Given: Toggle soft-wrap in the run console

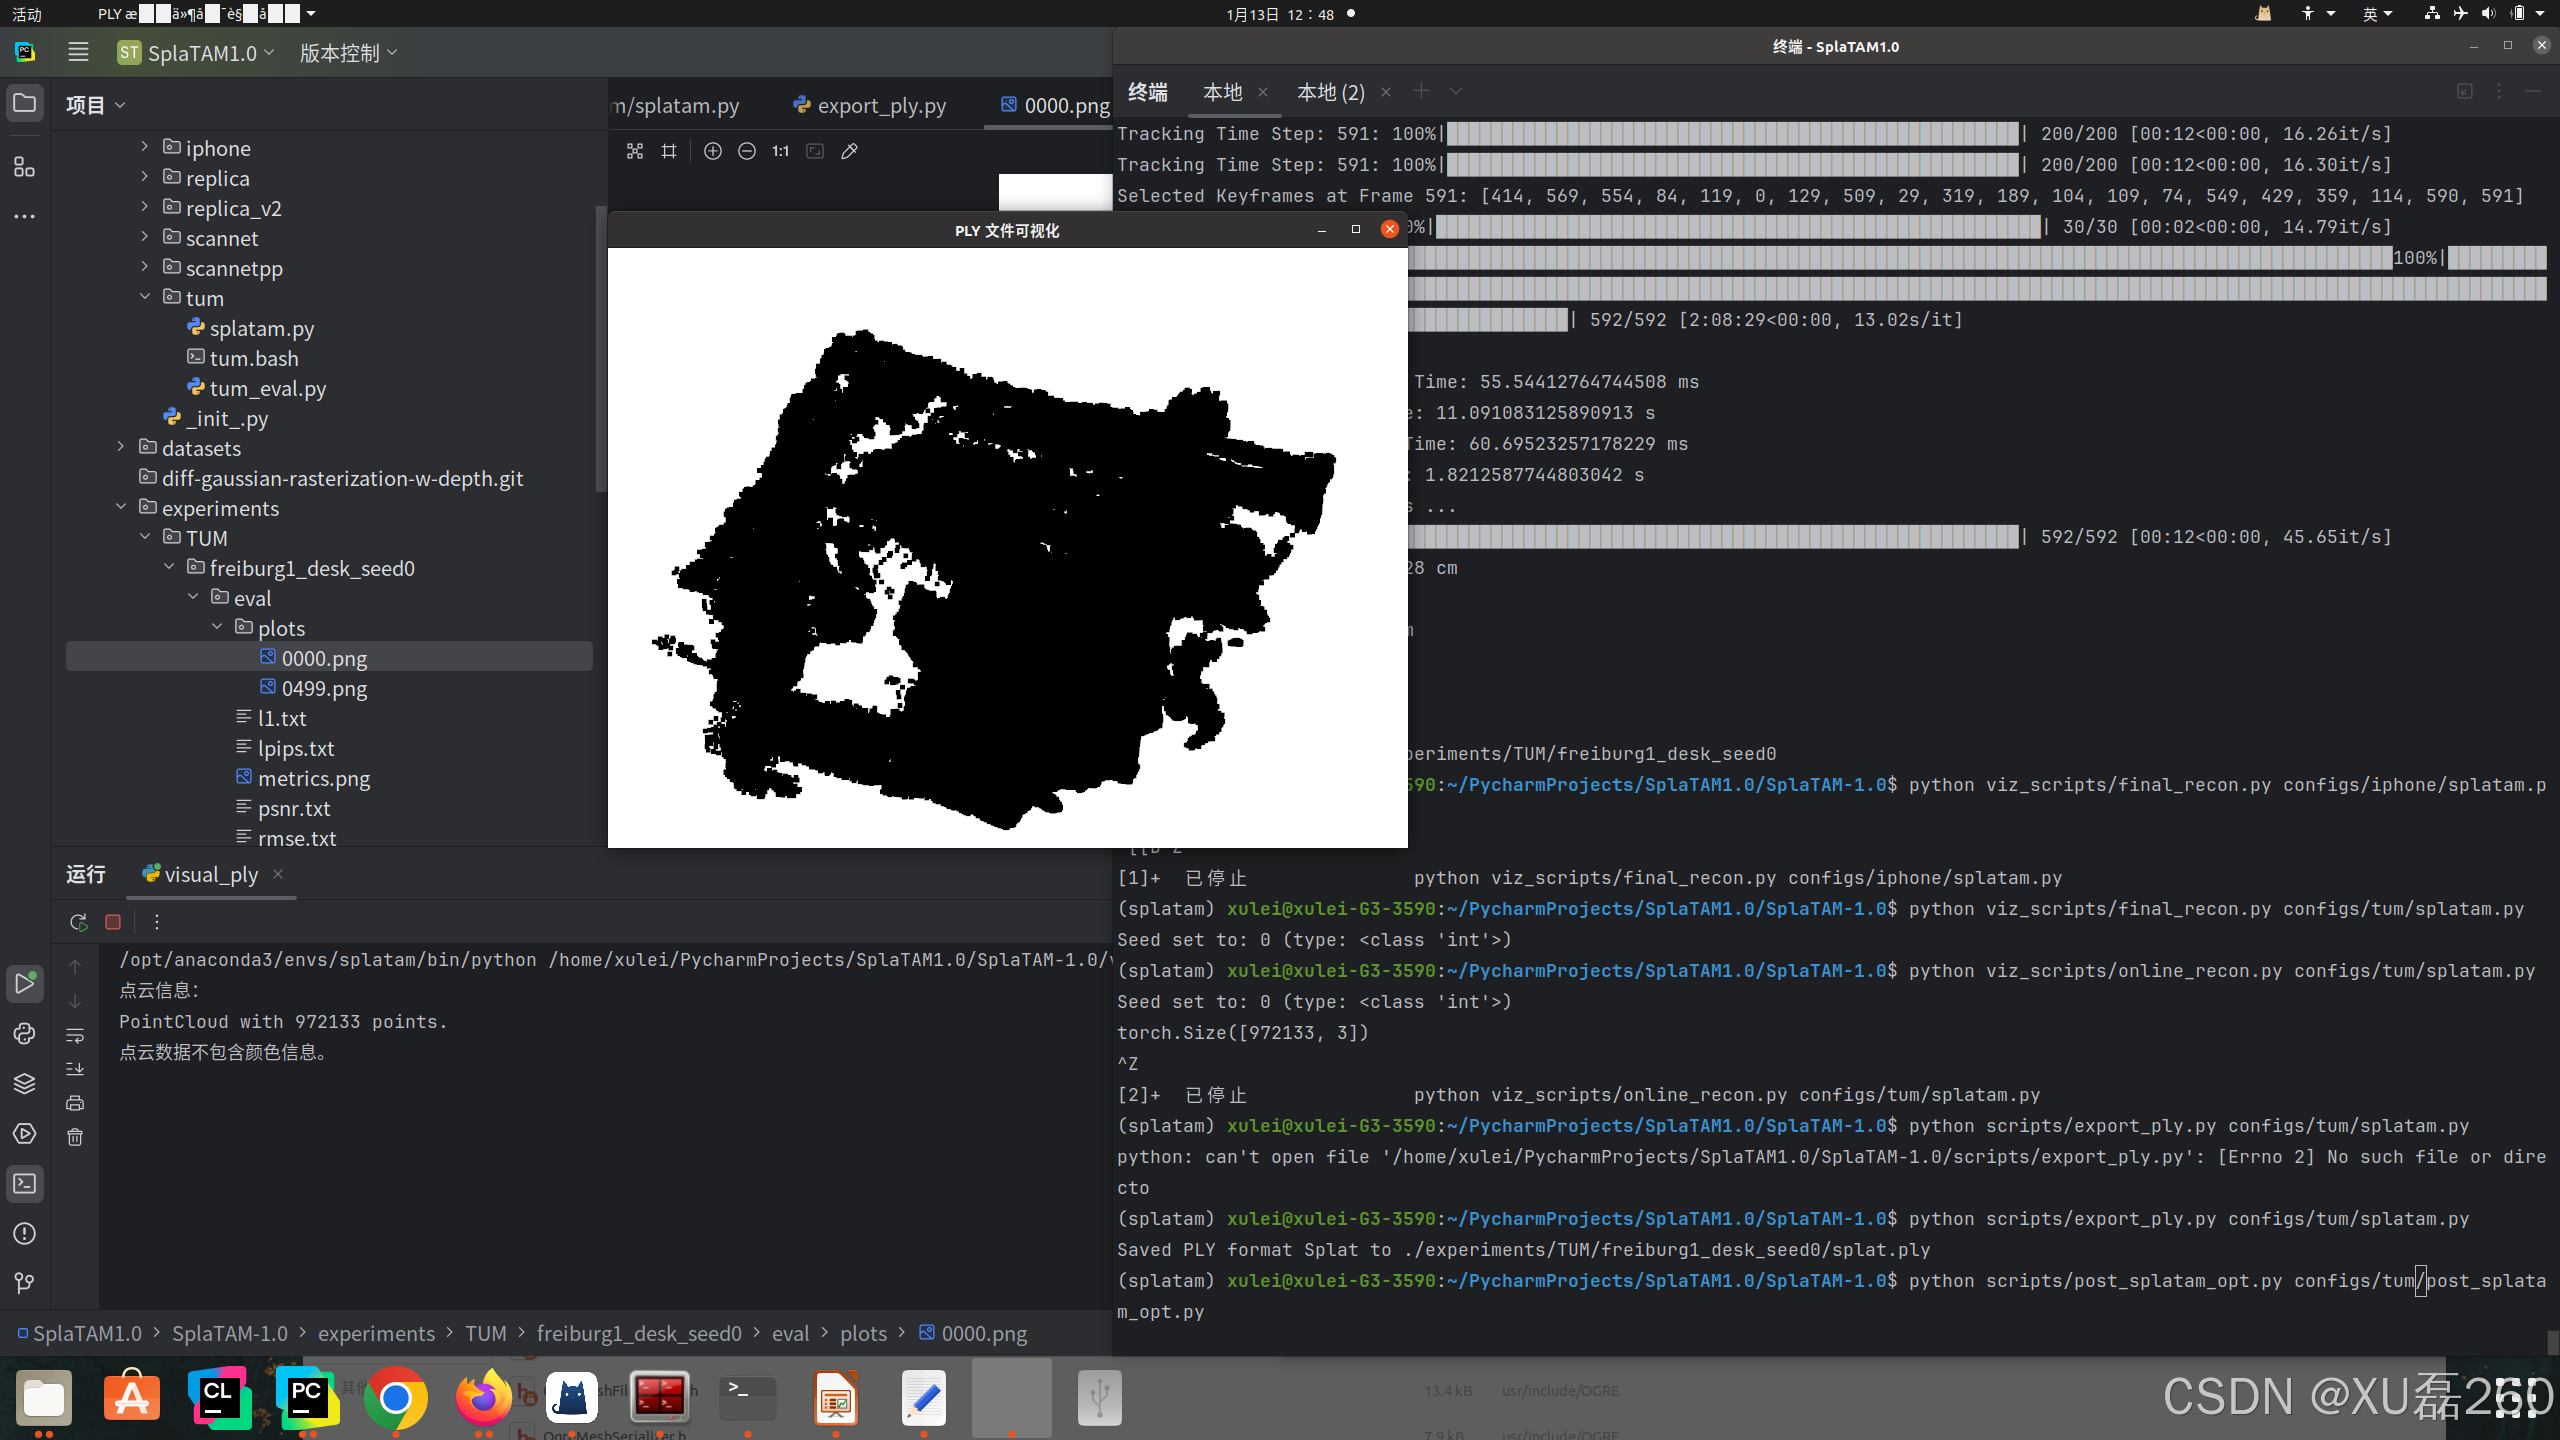Looking at the screenshot, I should pos(75,1035).
